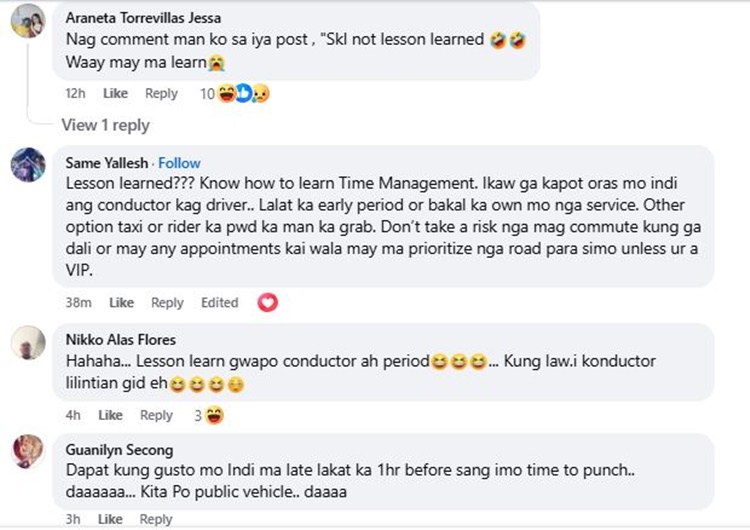Image resolution: width=750 pixels, height=530 pixels.
Task: Click heart reaction on Same Yallesh's comment
Action: 267,302
